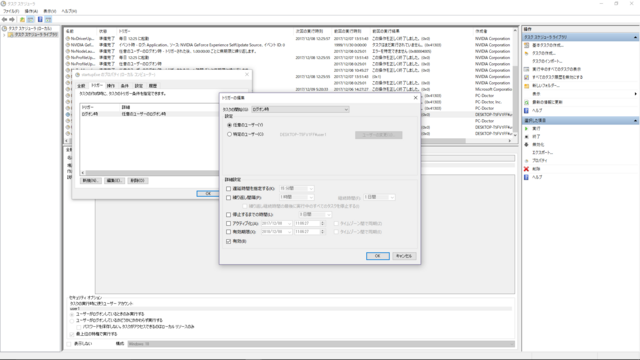This screenshot has width=640, height=360.
Task: Click New (新規) button in properties dialog
Action: click(91, 180)
